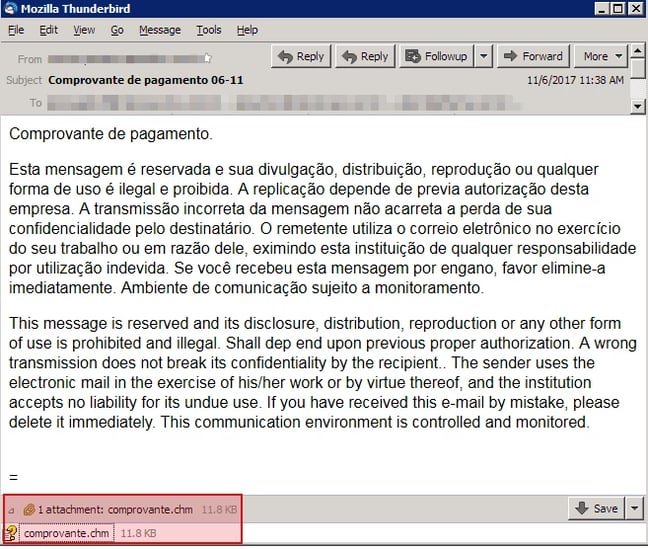Click the paperclip attachment icon
The width and height of the screenshot is (648, 549).
[x=29, y=510]
